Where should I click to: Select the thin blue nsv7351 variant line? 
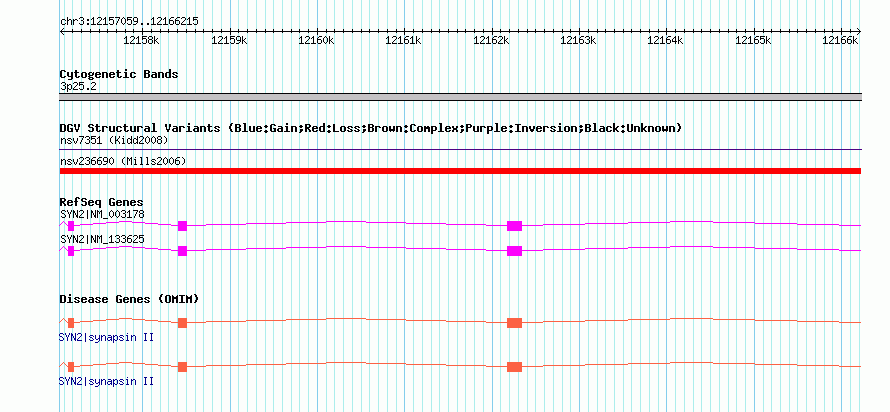[460, 150]
